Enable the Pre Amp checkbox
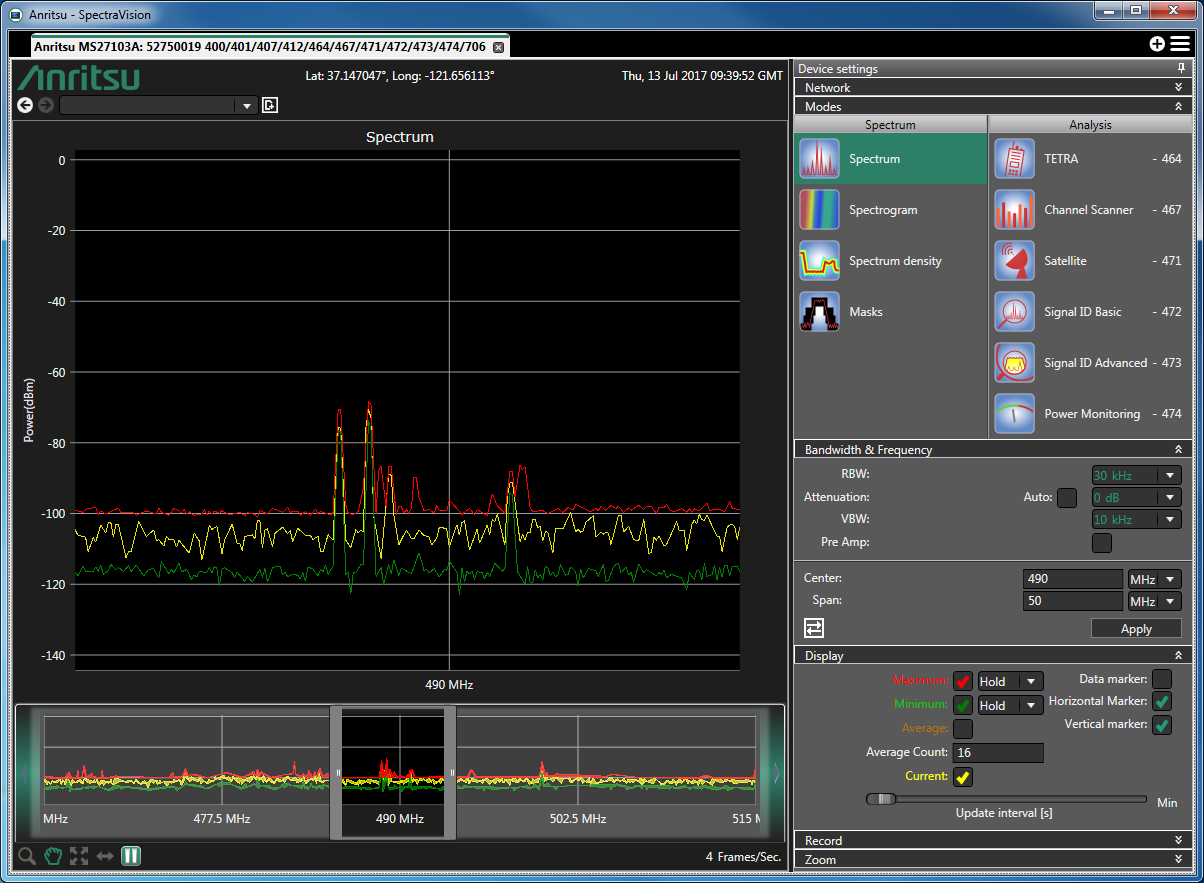1204x883 pixels. (x=1101, y=543)
